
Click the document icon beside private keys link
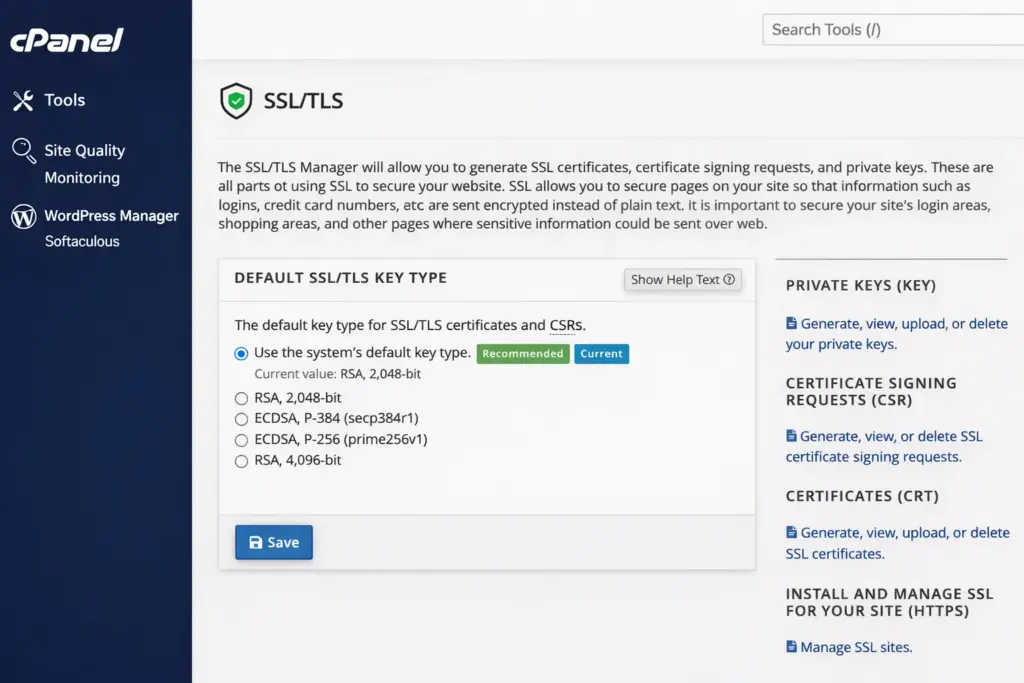coord(792,324)
